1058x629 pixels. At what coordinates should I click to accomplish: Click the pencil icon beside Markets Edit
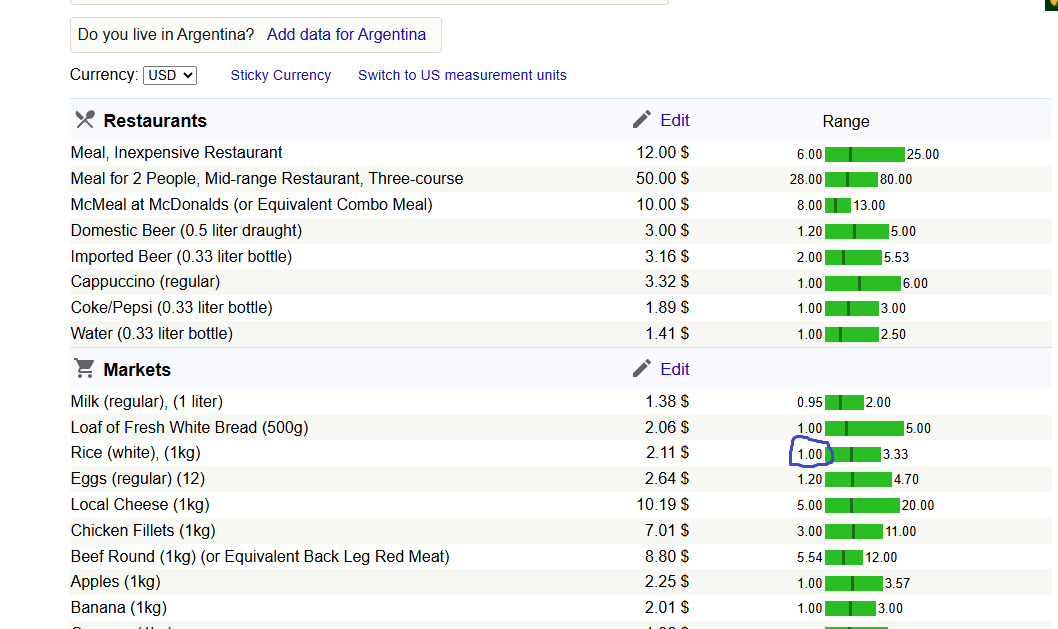(642, 369)
